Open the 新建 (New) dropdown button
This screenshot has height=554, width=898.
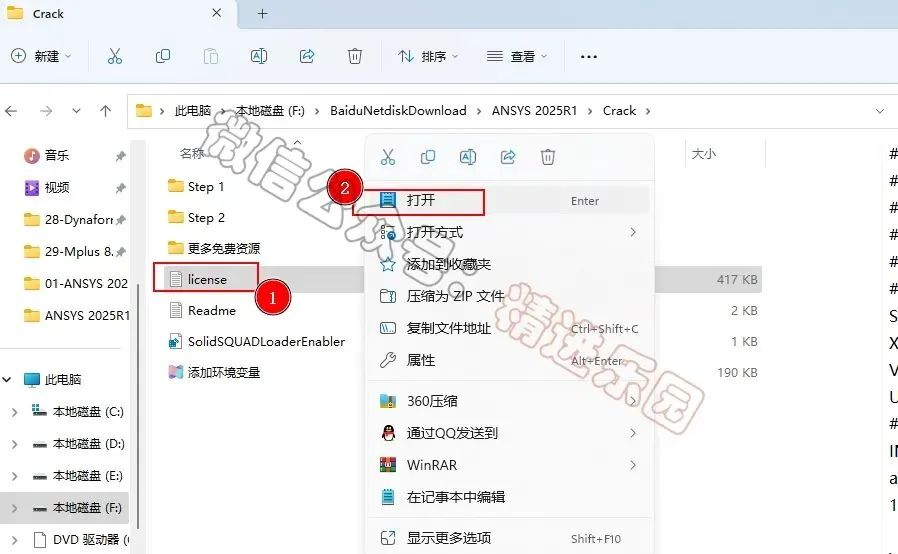[x=41, y=56]
